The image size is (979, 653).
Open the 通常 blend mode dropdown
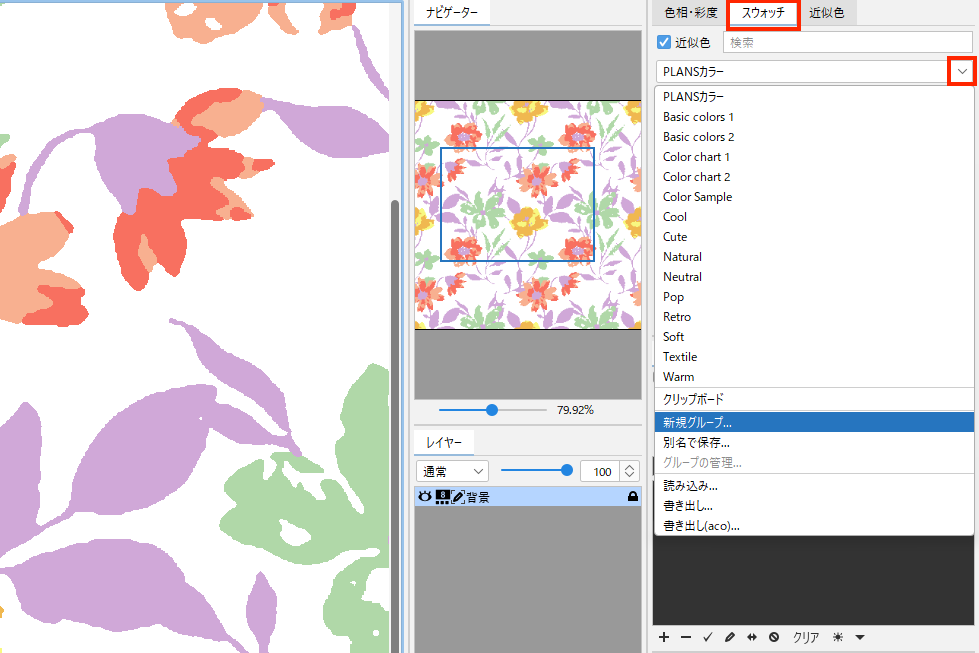click(x=452, y=471)
